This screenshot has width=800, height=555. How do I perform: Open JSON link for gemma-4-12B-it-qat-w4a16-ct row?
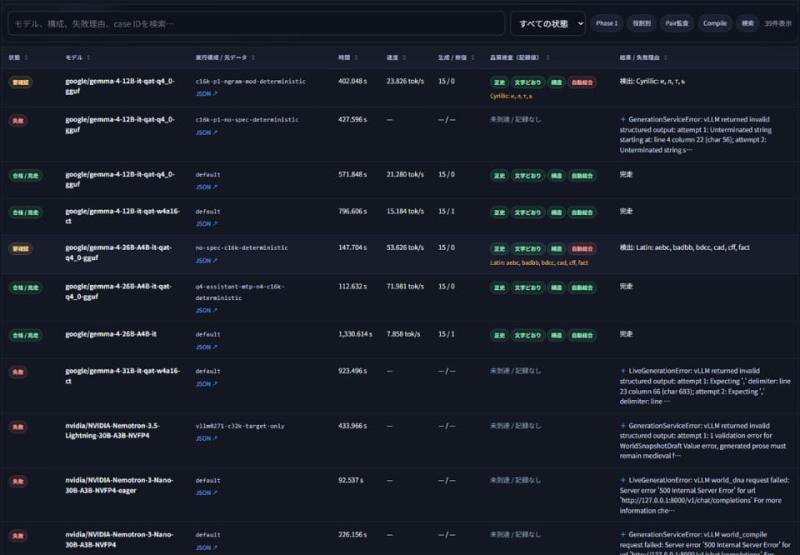[207, 224]
